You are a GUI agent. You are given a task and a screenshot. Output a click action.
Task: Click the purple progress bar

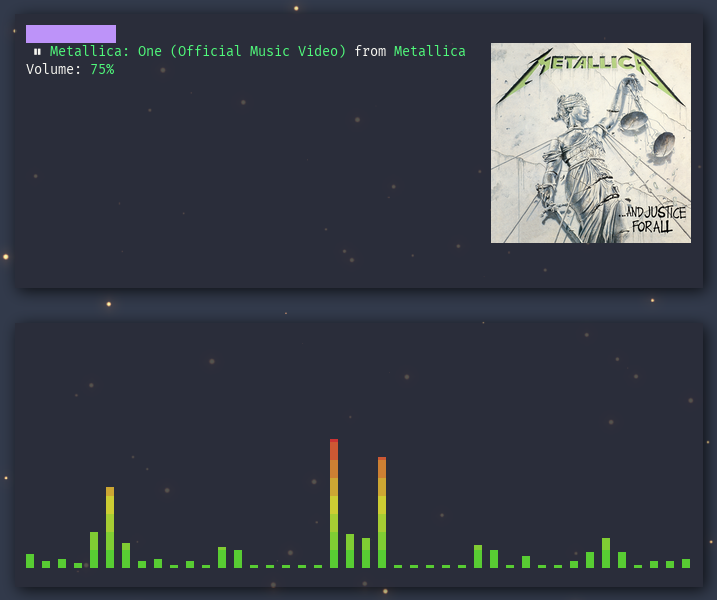71,34
